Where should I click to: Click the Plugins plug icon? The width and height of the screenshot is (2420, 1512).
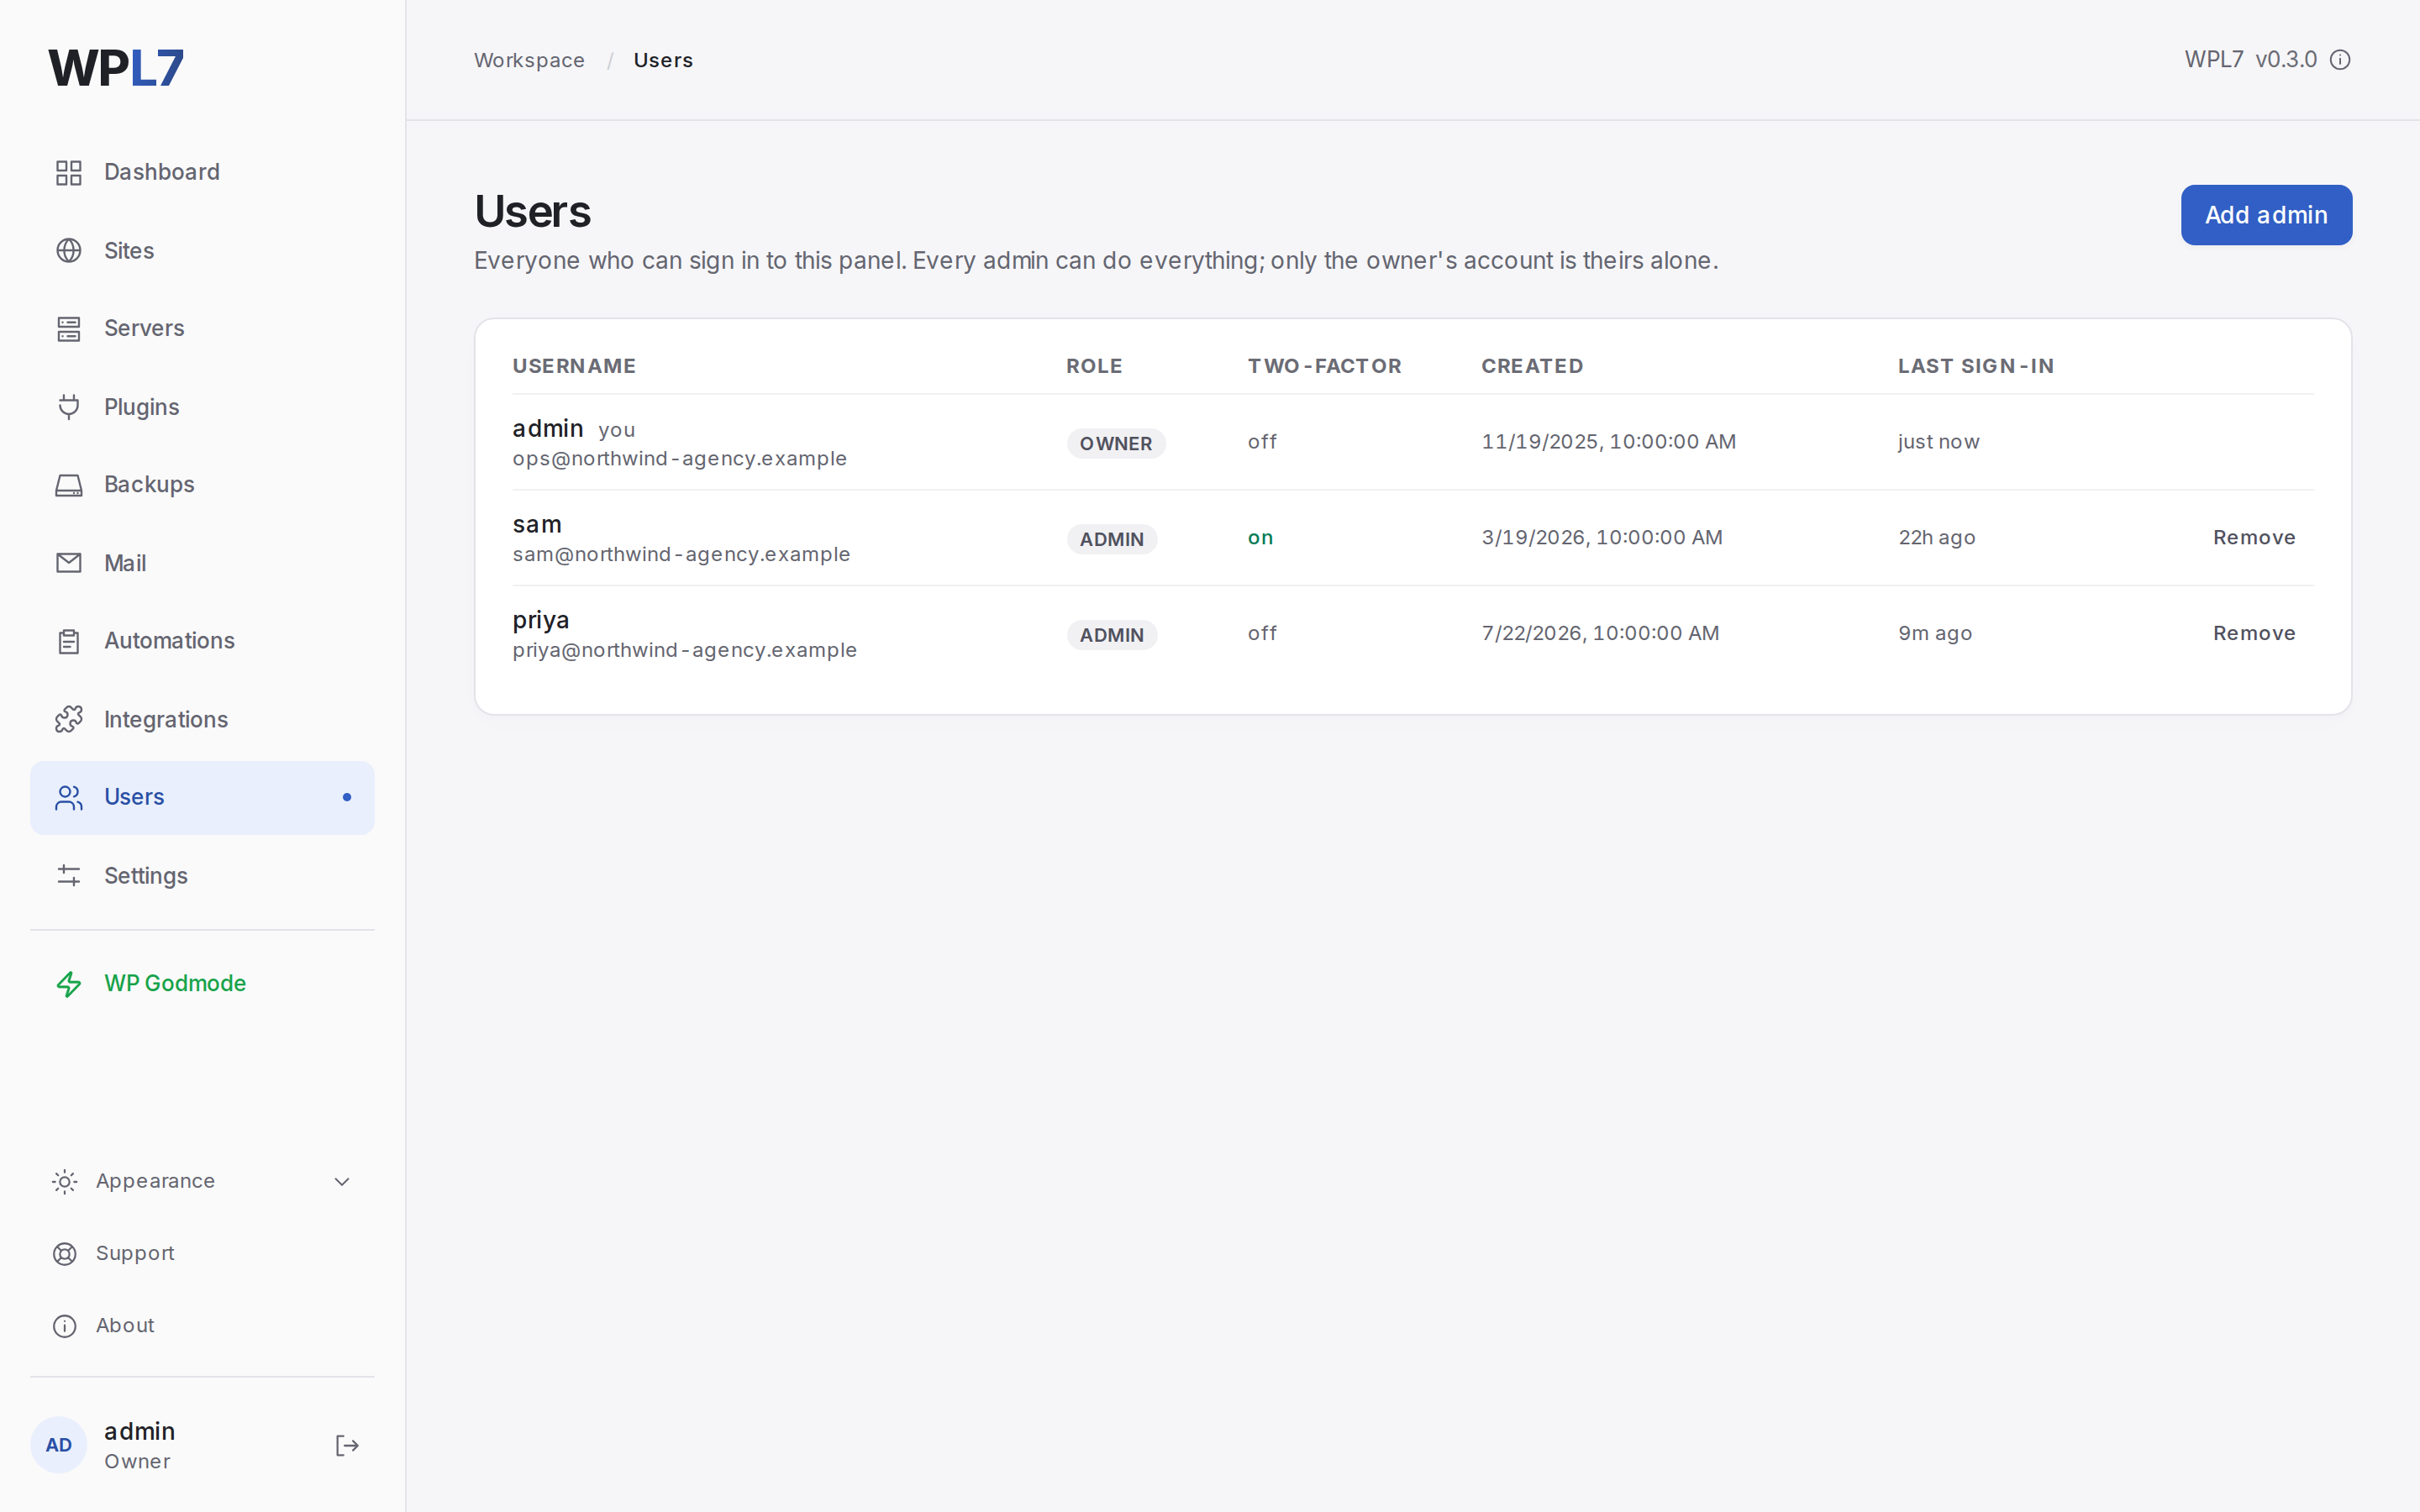[69, 407]
